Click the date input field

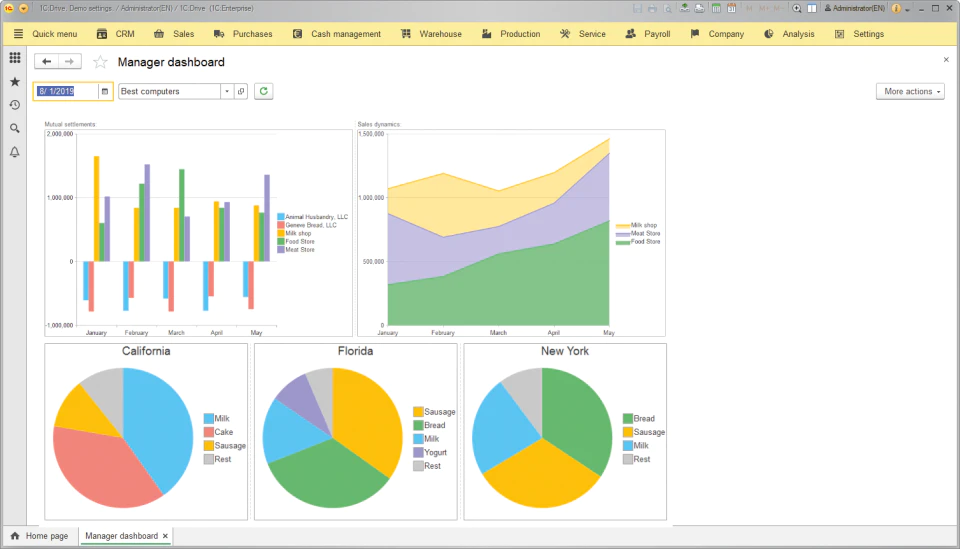coord(66,91)
